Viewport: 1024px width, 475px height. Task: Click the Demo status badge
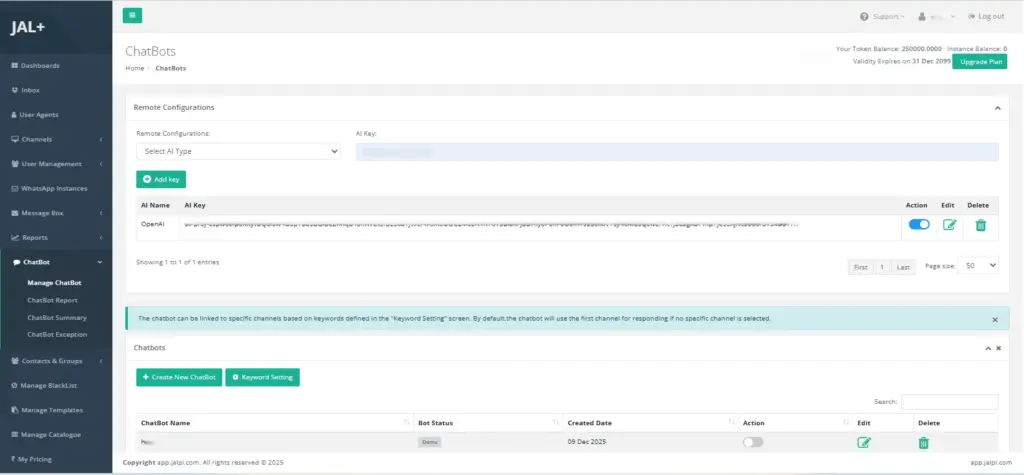point(430,442)
